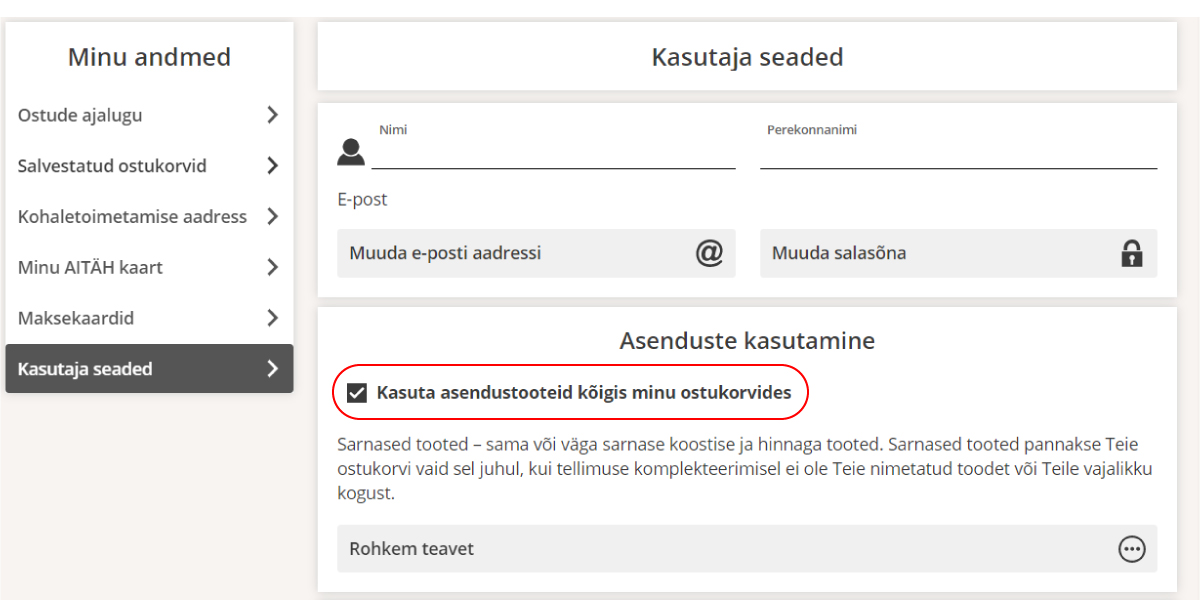Screen dimensions: 1200x600
Task: Click chevron next to Salvestatud ostukorvid
Action: pos(272,166)
